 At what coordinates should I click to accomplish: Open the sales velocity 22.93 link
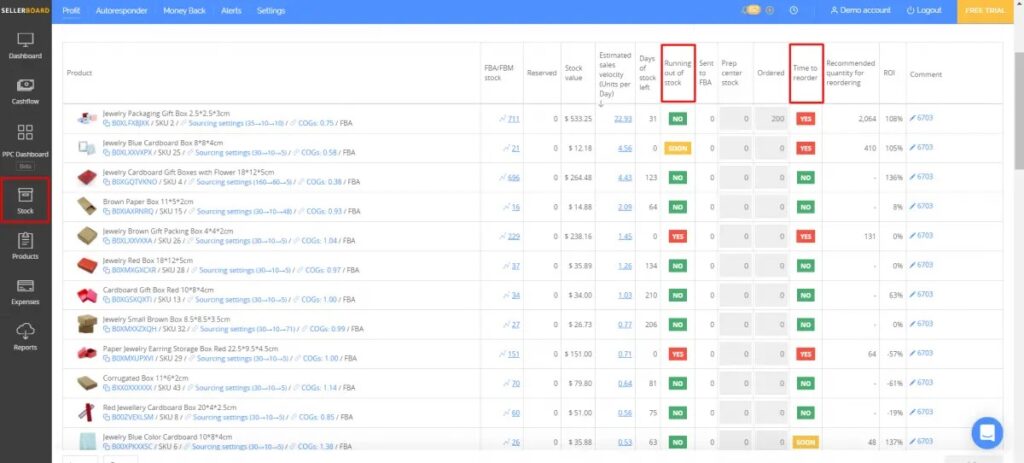[x=623, y=118]
